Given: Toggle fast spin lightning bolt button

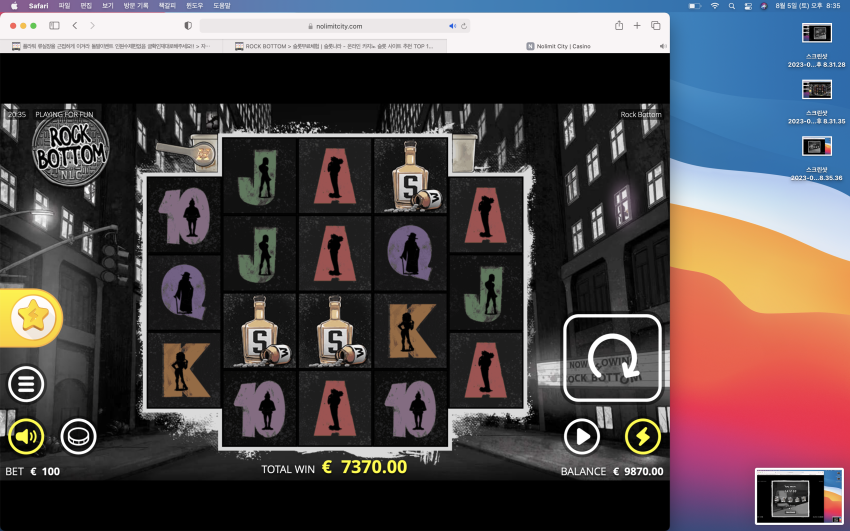Looking at the screenshot, I should tap(642, 436).
